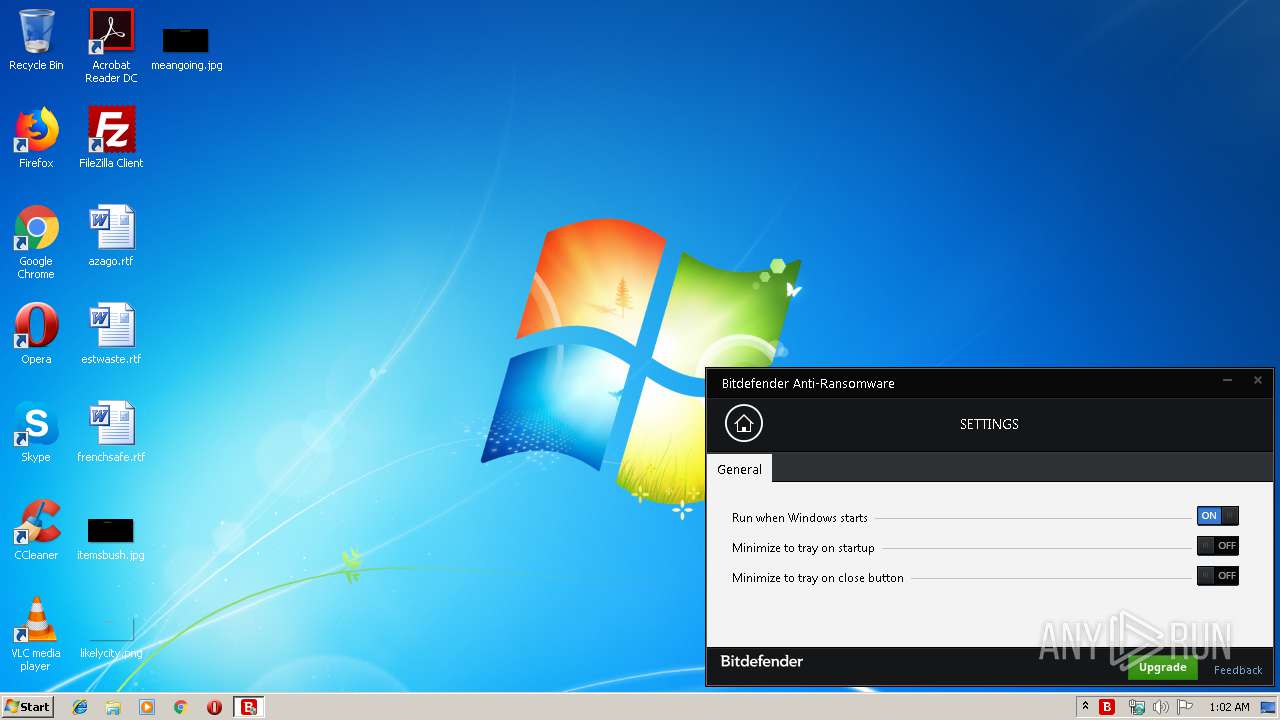Go to Bitdefender home screen icon
Screen dimensions: 1280x720
click(x=743, y=423)
